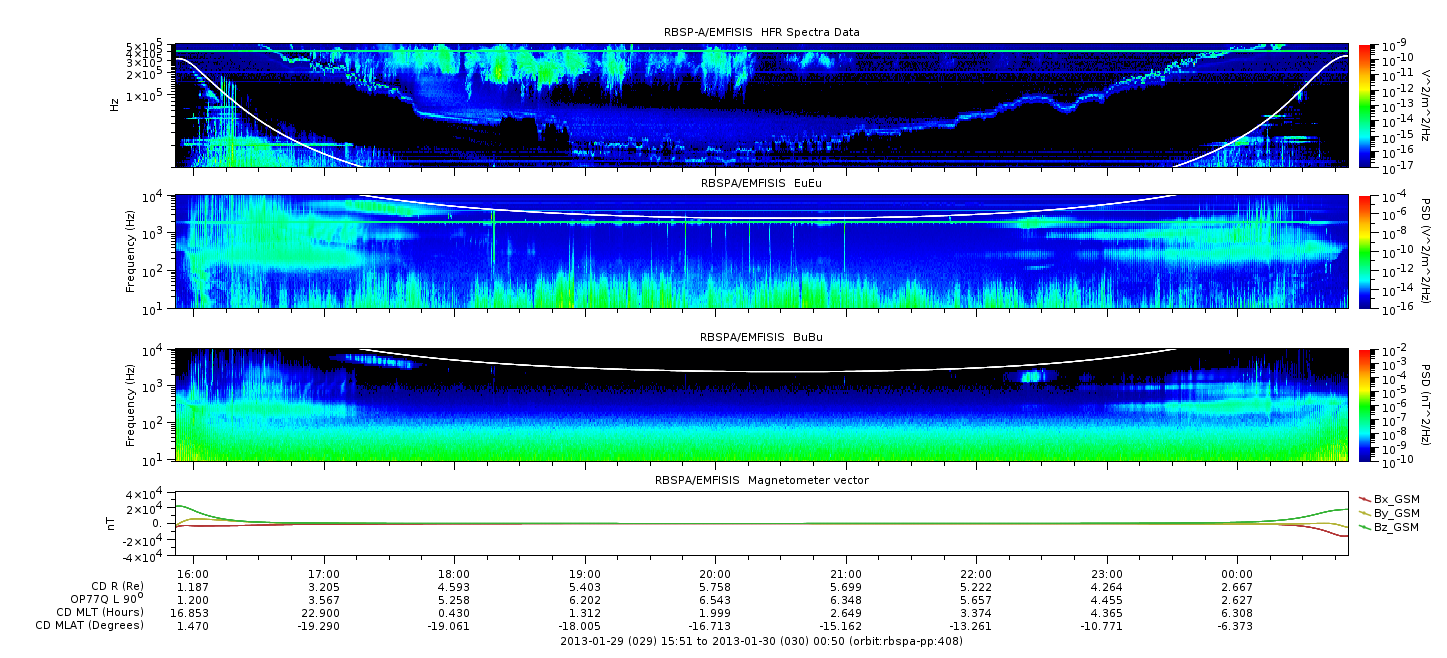Click the 16:00 time axis tick label

[193, 574]
